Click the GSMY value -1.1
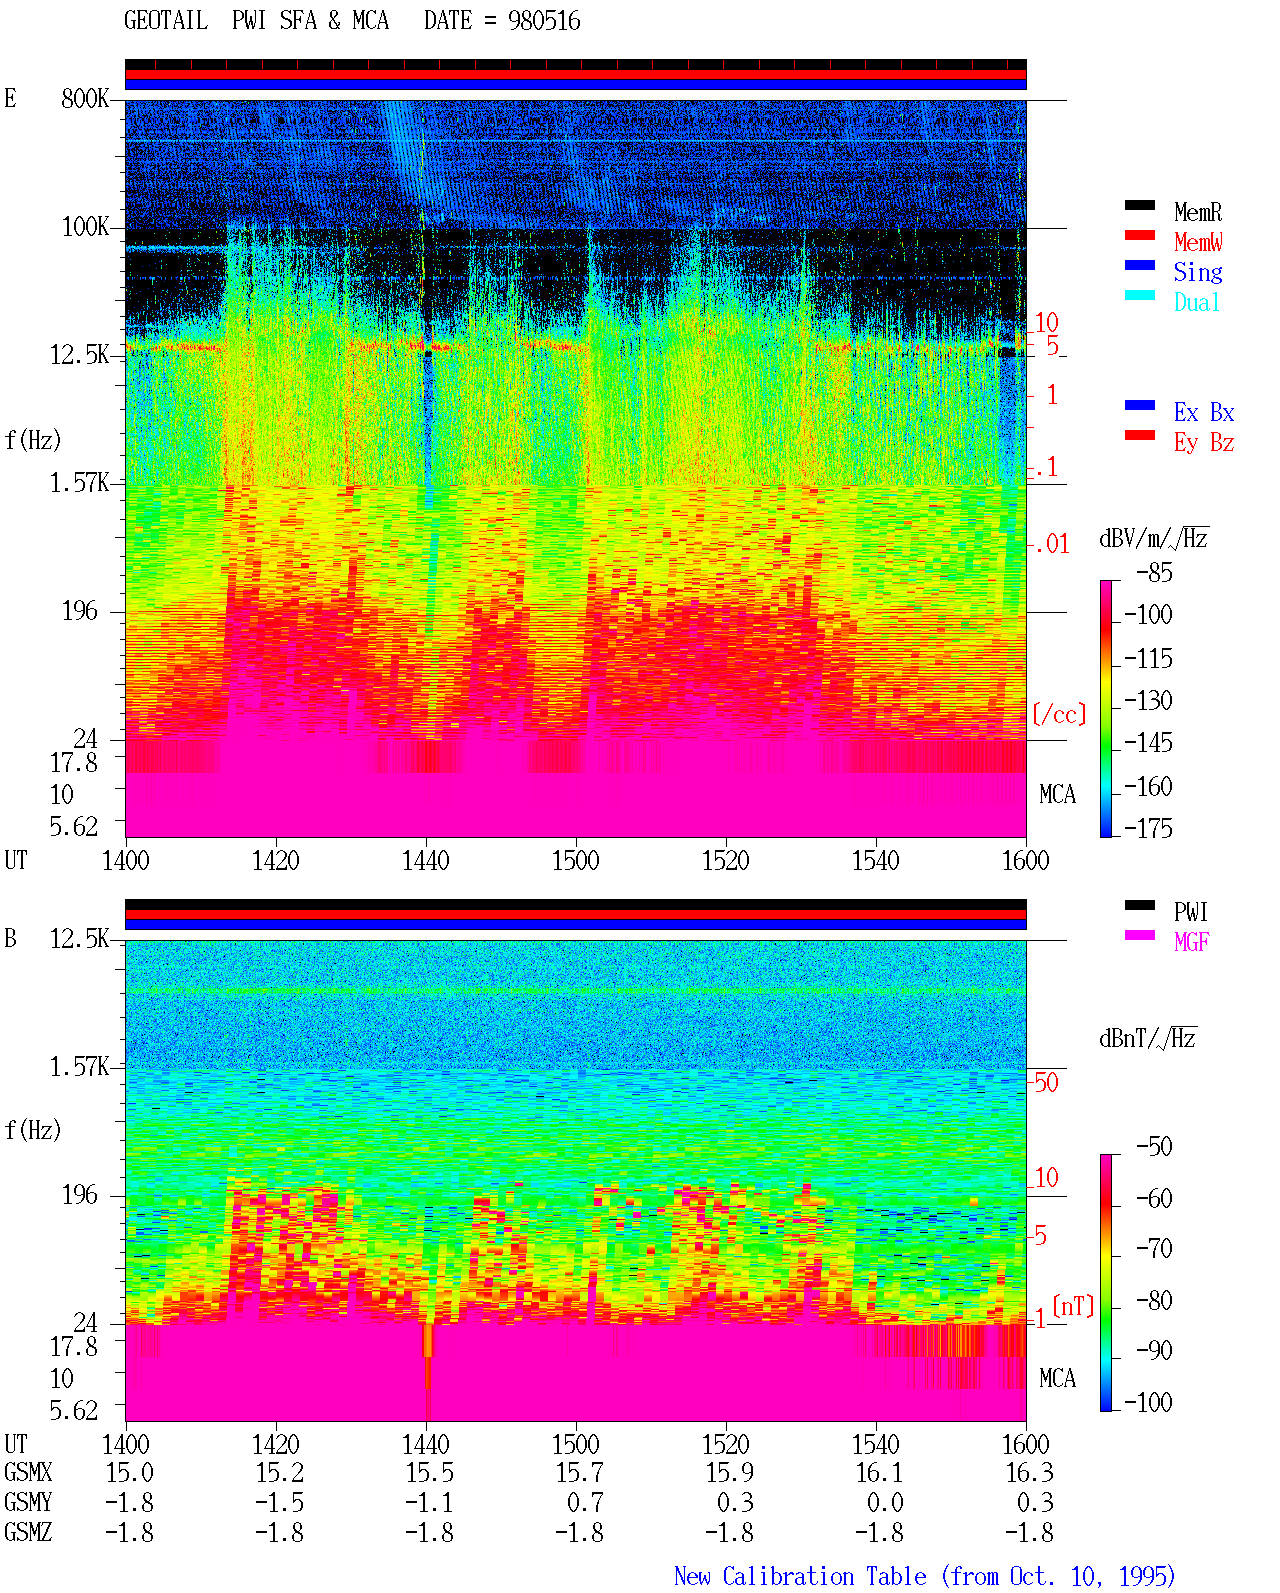Image resolution: width=1280 pixels, height=1593 pixels. click(x=430, y=1503)
